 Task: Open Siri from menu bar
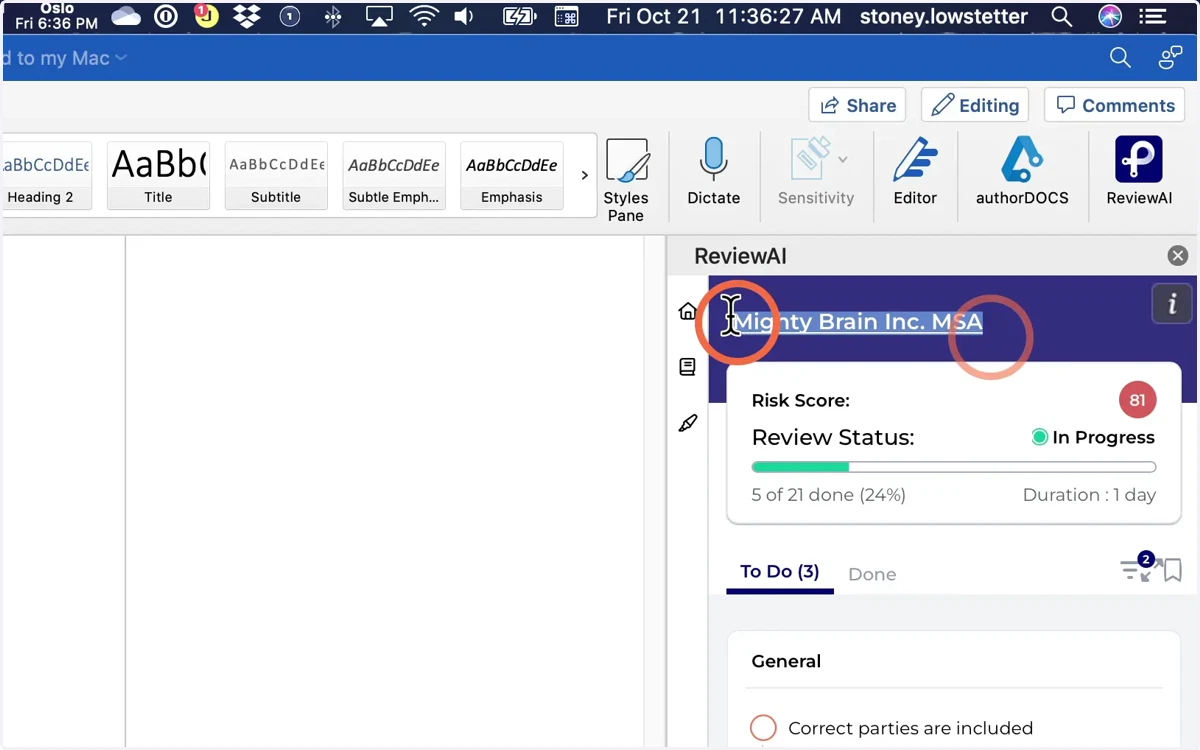tap(1110, 17)
